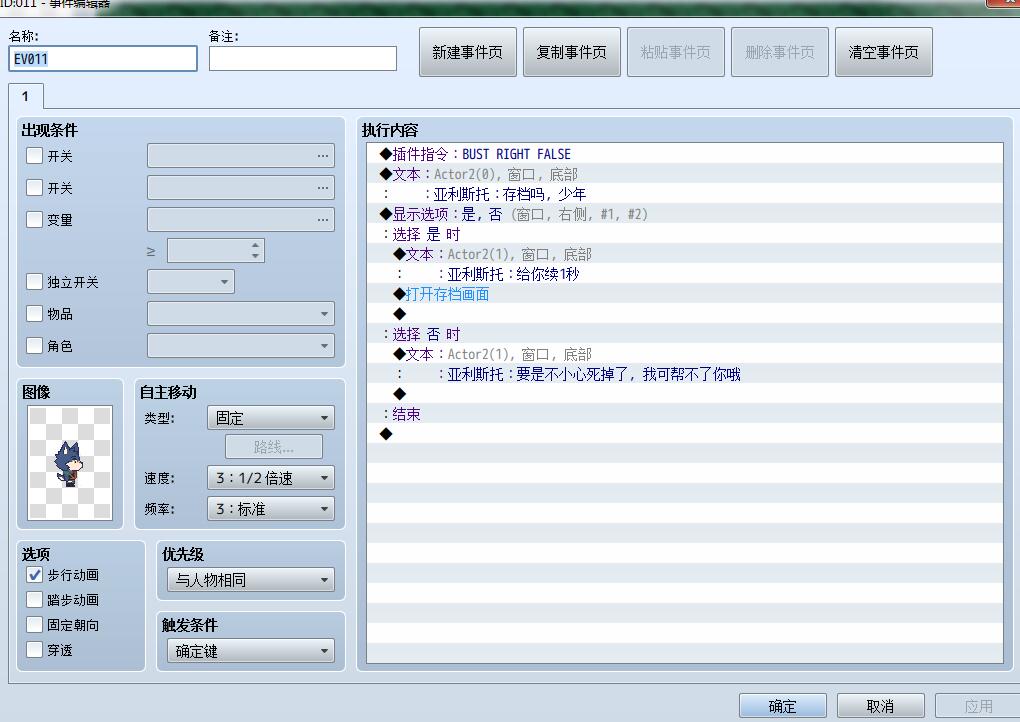Enable the 穿透 option
Viewport: 1020px width, 722px height.
pos(34,650)
